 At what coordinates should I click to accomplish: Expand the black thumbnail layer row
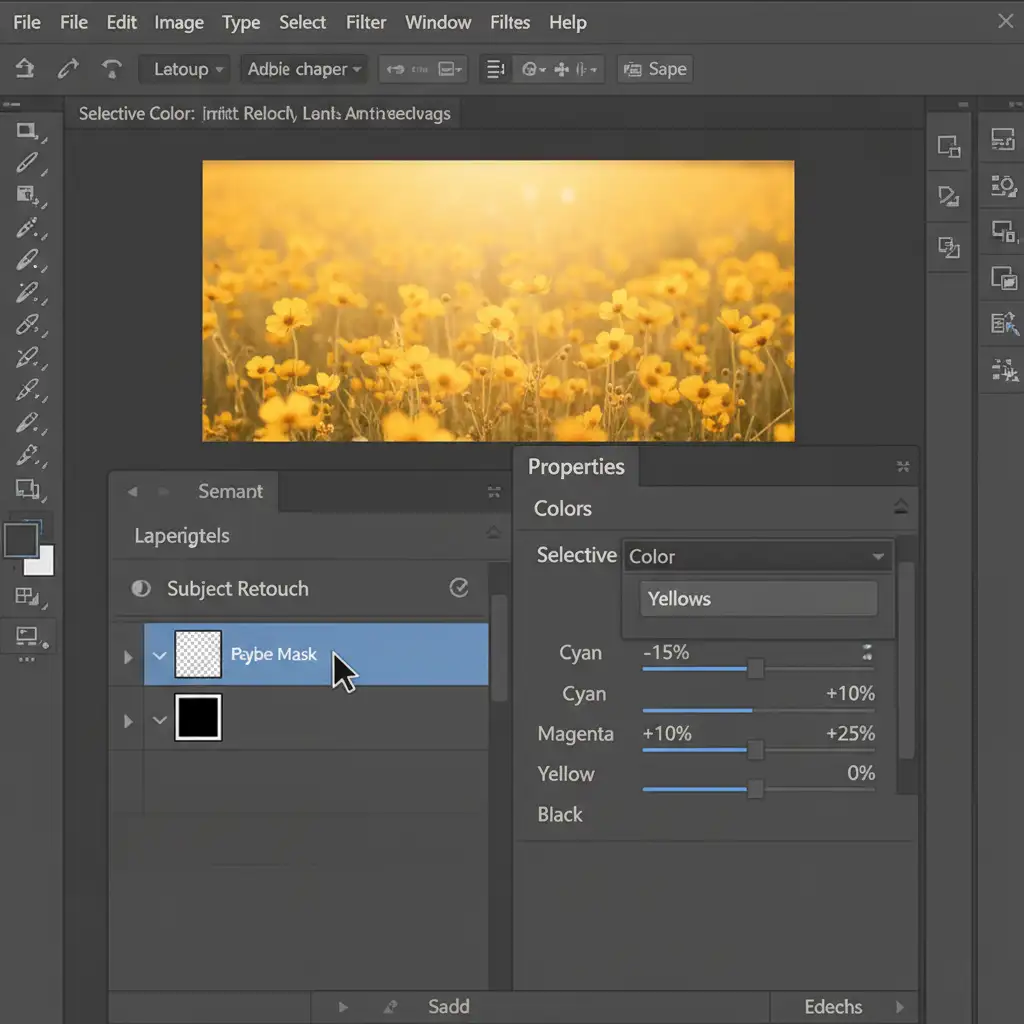127,720
